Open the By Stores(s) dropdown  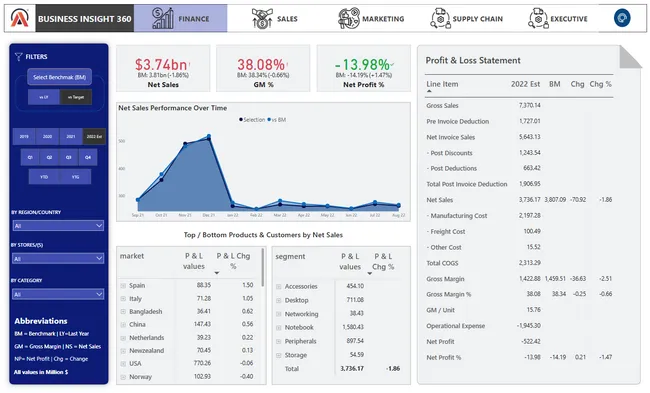pyautogui.click(x=58, y=258)
